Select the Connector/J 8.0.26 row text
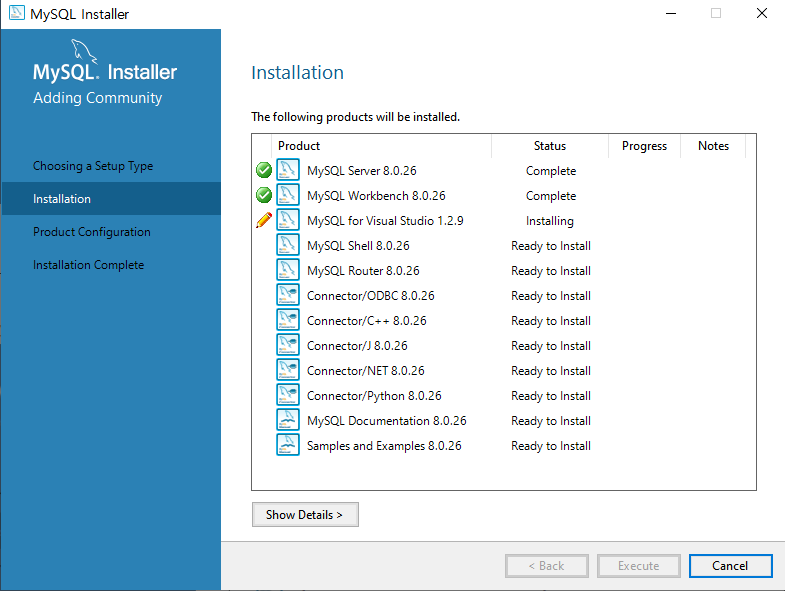The image size is (785, 591). [x=357, y=346]
